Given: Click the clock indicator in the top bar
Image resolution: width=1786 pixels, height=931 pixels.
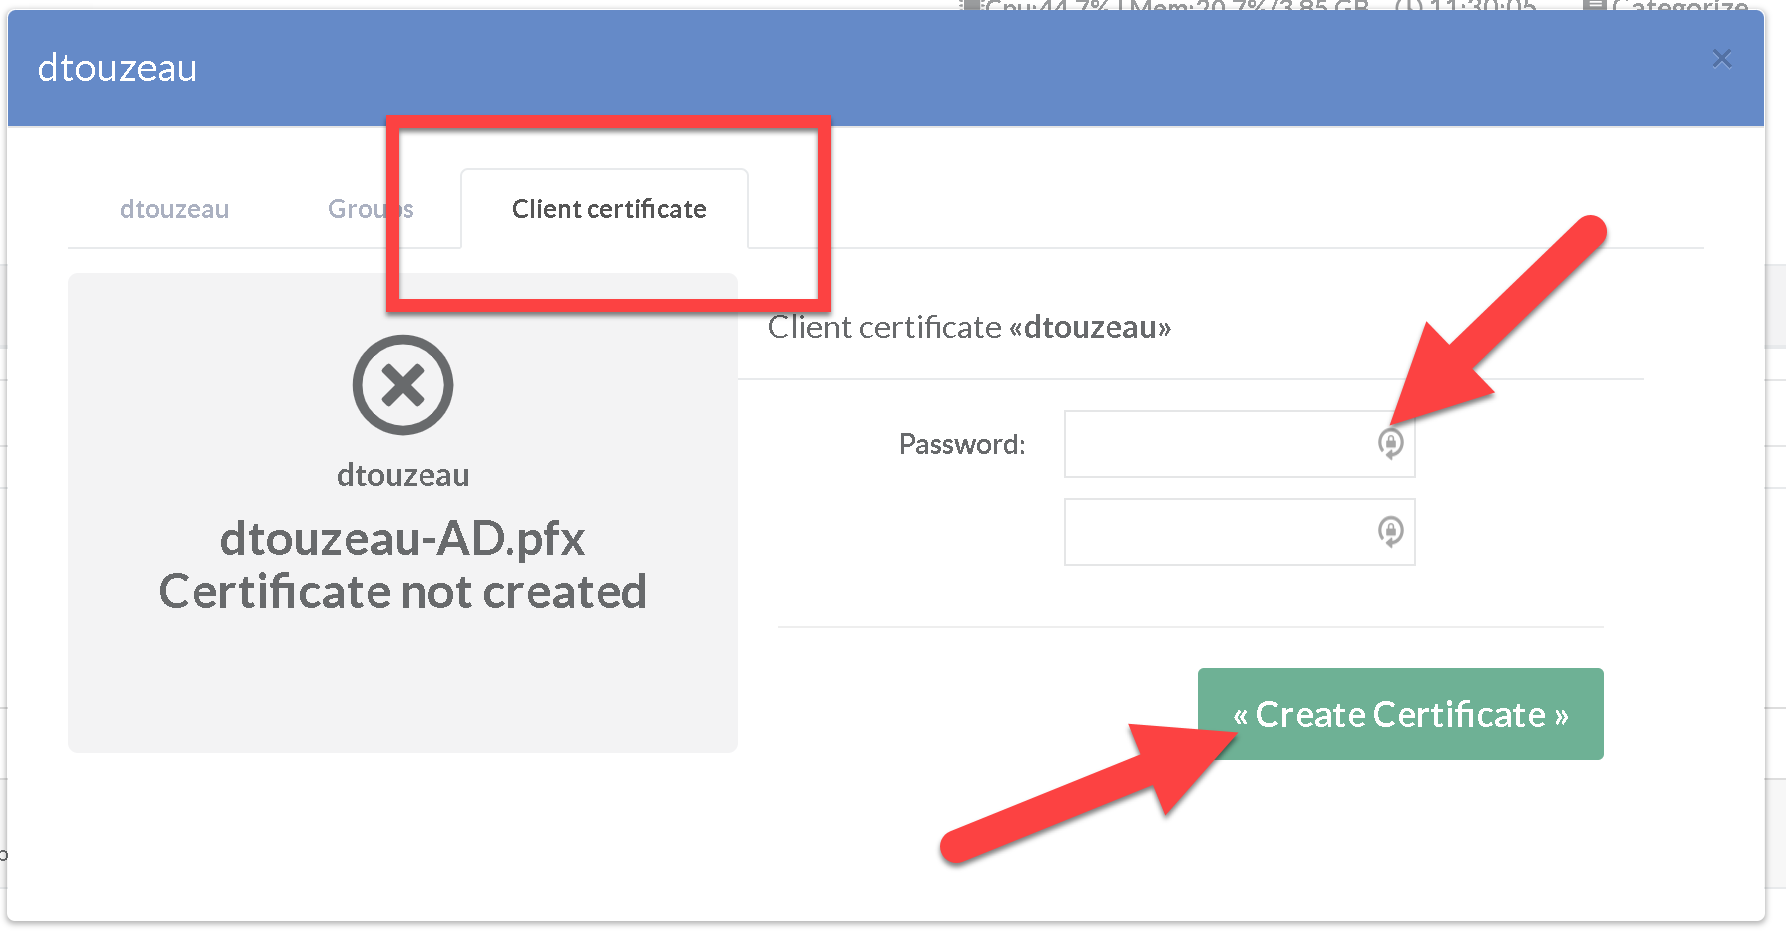Looking at the screenshot, I should [1466, 6].
